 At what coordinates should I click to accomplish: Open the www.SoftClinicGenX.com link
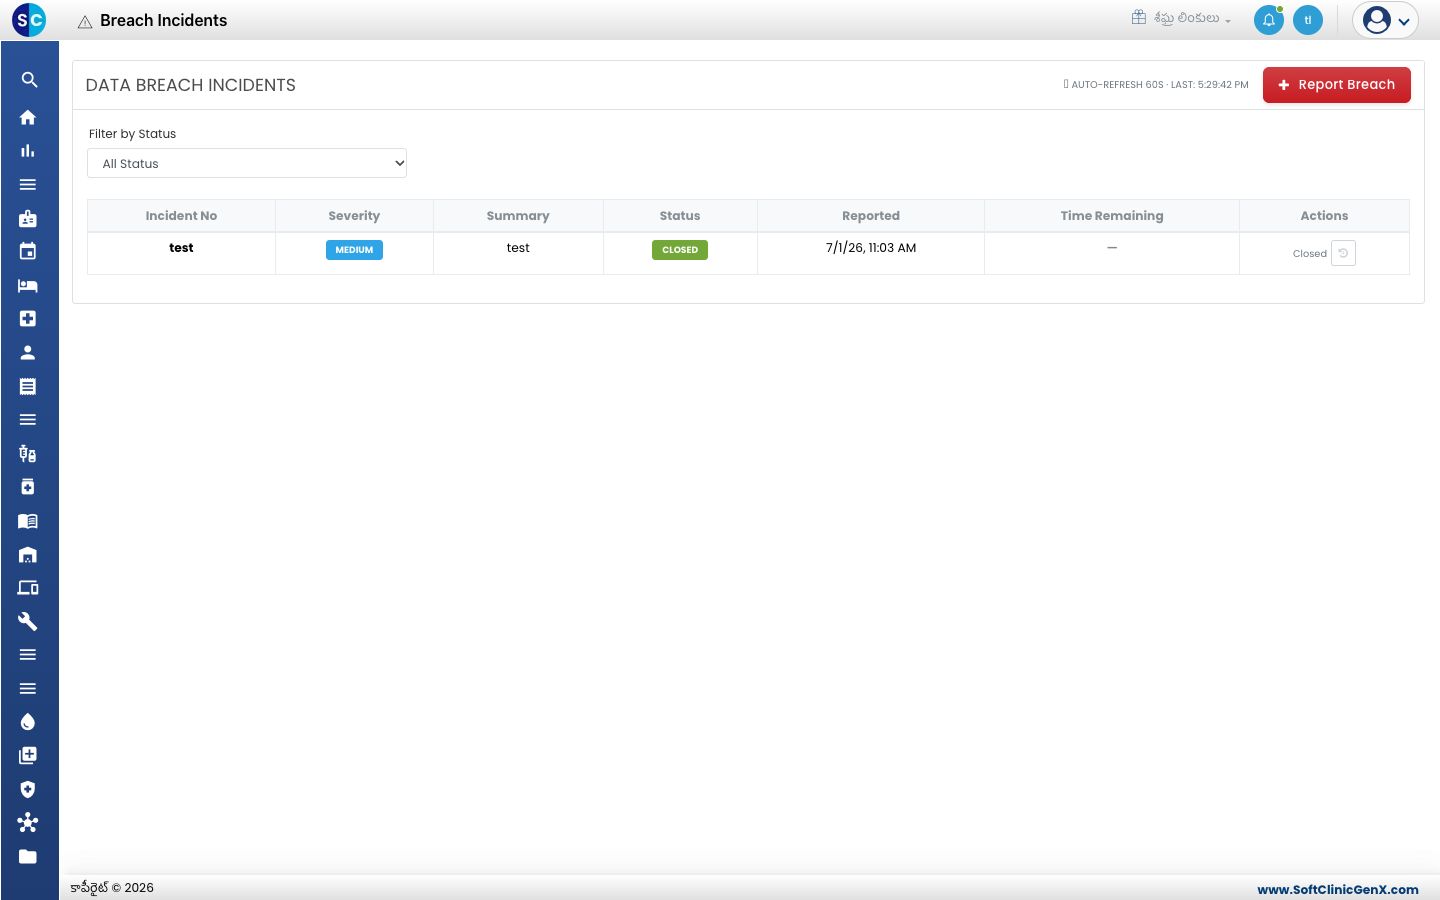[1338, 889]
